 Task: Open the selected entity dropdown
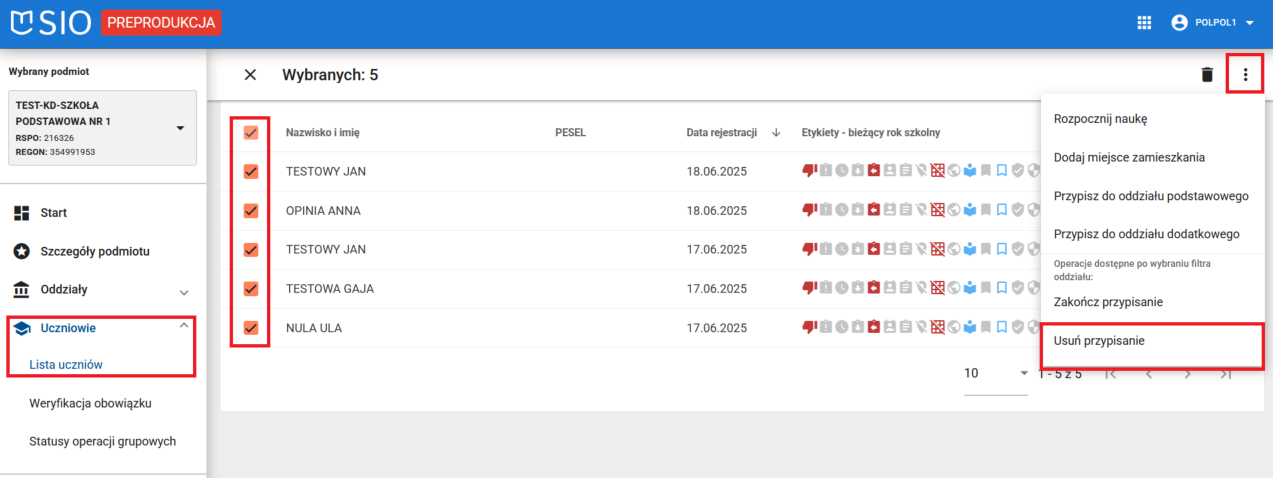(180, 128)
